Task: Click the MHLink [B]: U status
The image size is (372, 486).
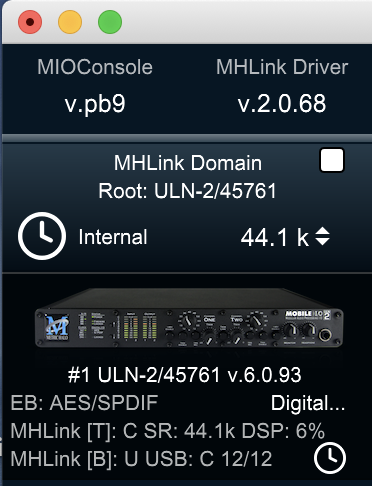Action: click(74, 459)
